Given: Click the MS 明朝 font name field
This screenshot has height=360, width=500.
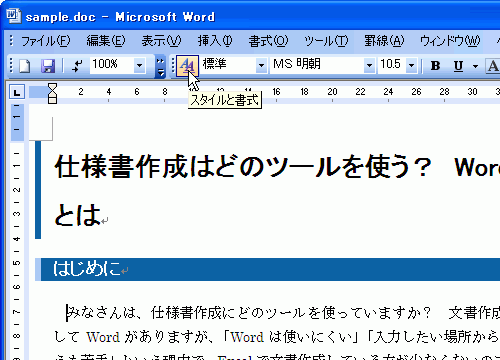Looking at the screenshot, I should (x=317, y=65).
